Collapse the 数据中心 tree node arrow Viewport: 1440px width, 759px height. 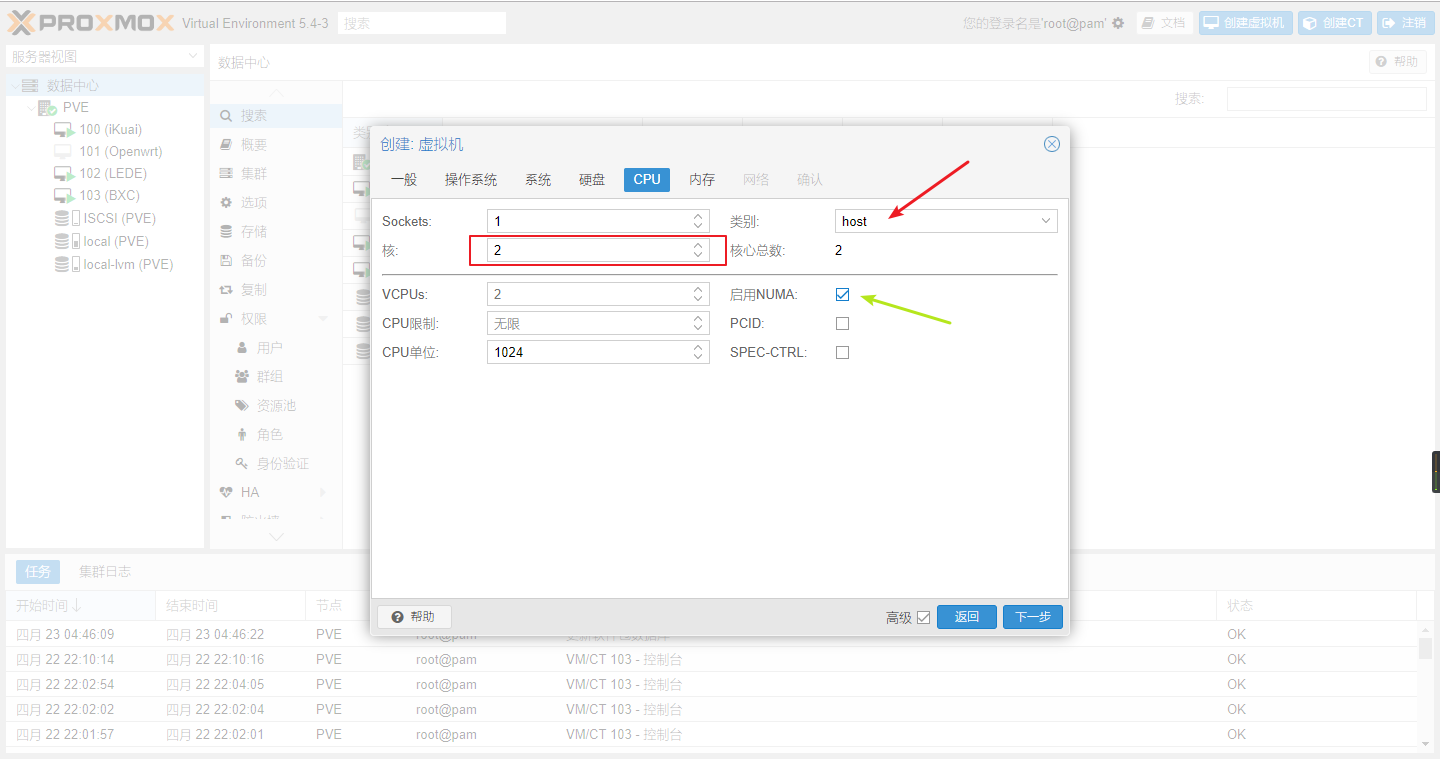click(14, 86)
